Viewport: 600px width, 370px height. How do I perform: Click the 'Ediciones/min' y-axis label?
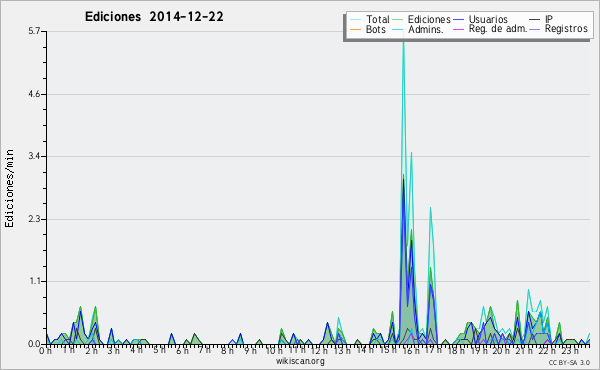(9, 188)
